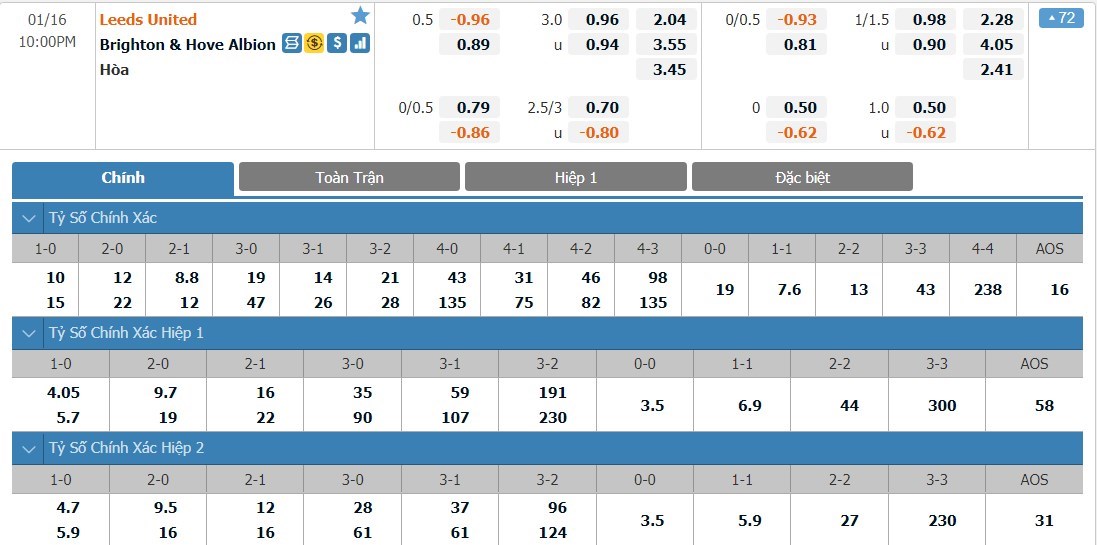Click the blue dollar sign icon
1097x545 pixels.
337,44
